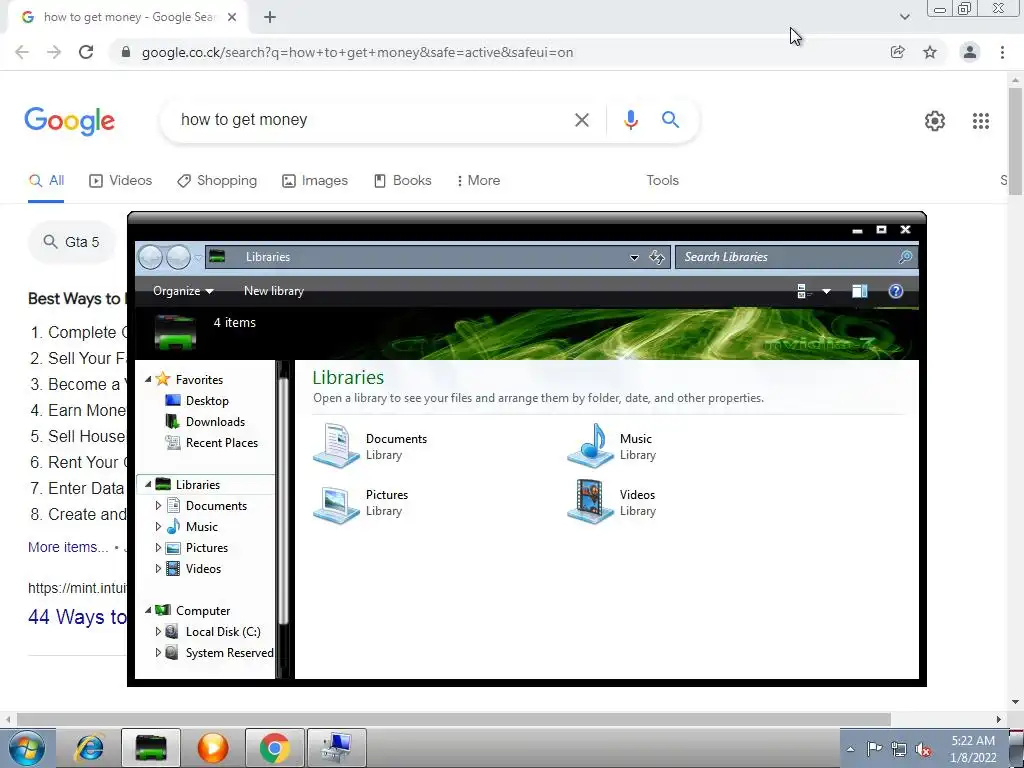
Task: Switch to Books search tab
Action: pos(402,181)
